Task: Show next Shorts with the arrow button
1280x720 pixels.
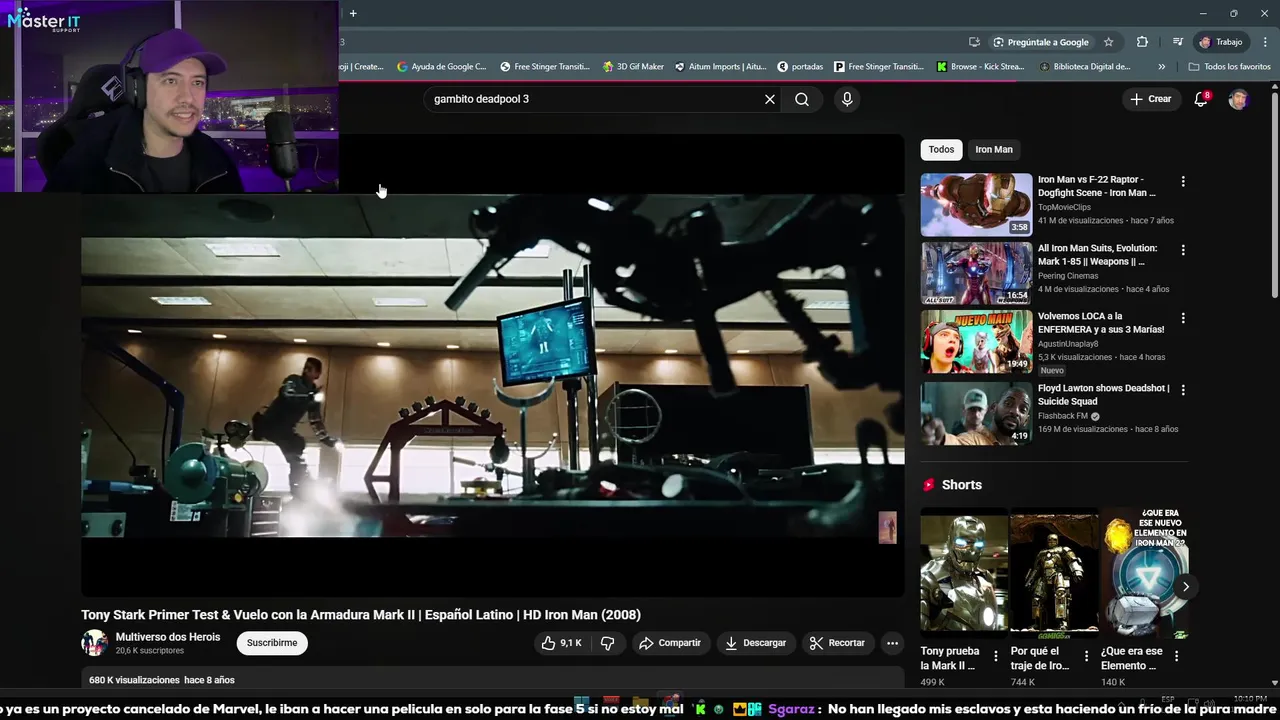Action: coord(1185,587)
